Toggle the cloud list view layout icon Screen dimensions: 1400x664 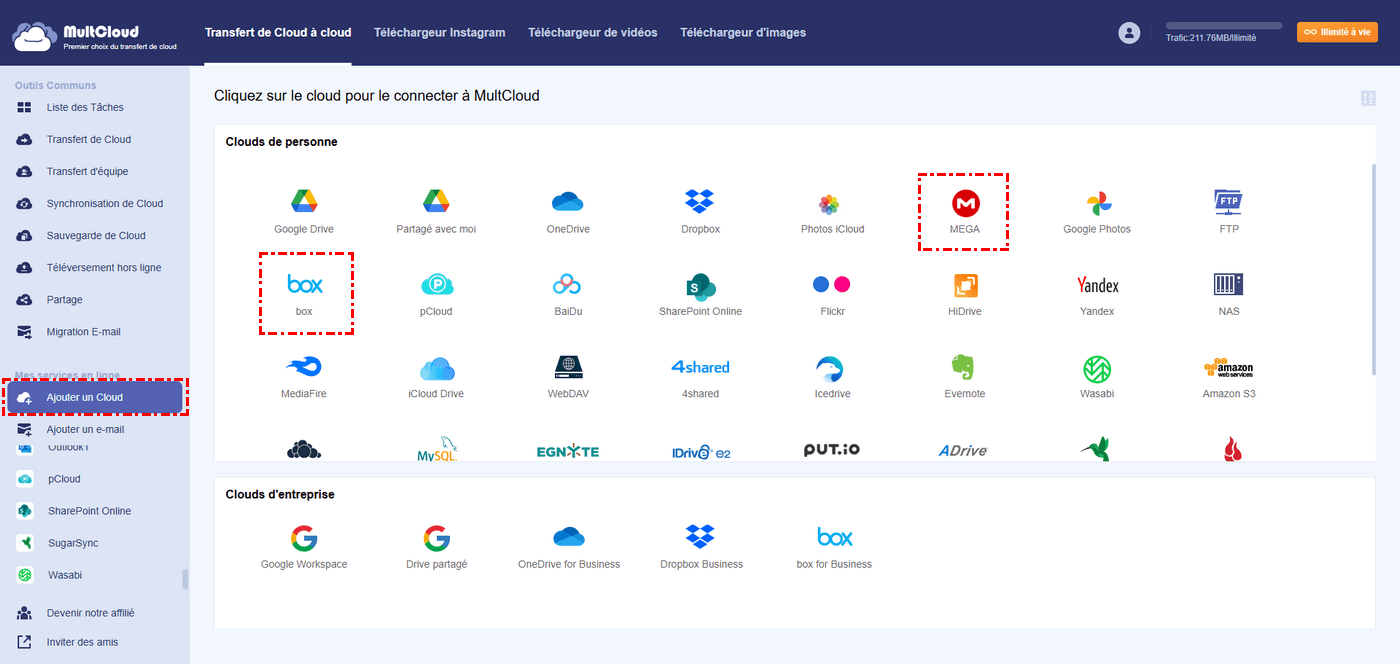[x=1369, y=98]
